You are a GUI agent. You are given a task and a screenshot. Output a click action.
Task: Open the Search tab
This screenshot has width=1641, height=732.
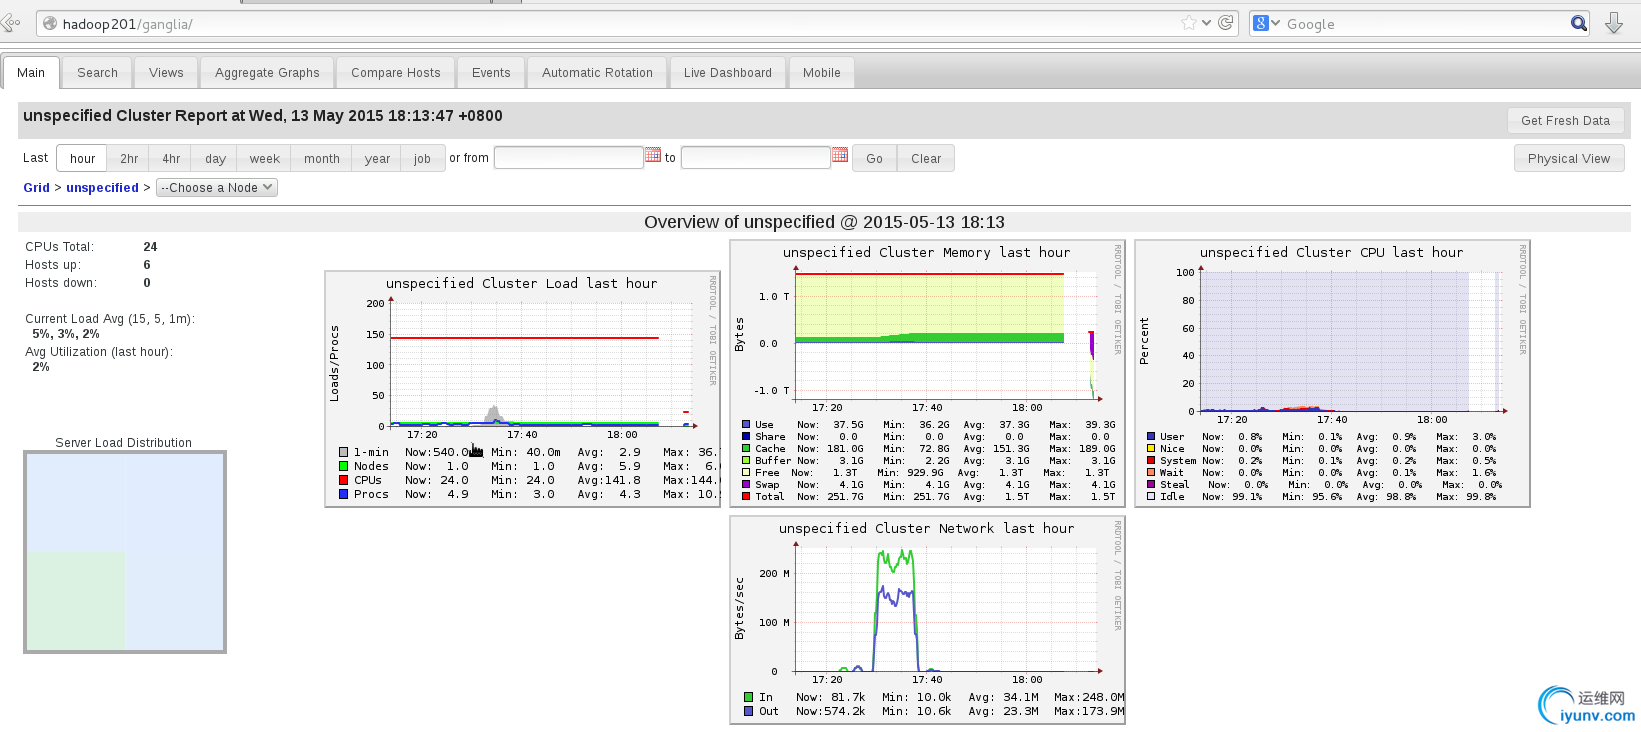click(97, 73)
